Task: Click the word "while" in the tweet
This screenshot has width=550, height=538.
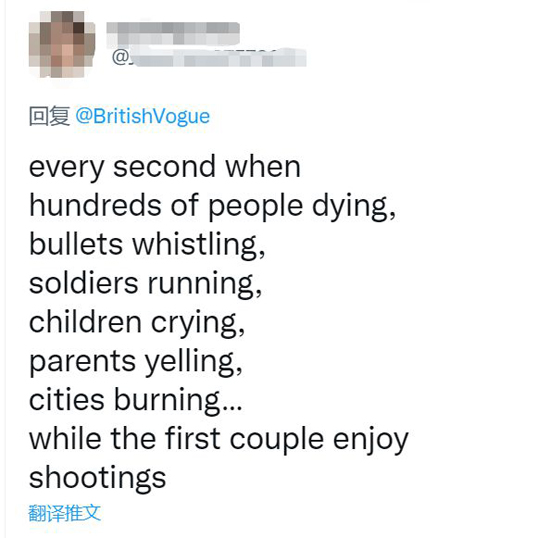Action: click(65, 438)
